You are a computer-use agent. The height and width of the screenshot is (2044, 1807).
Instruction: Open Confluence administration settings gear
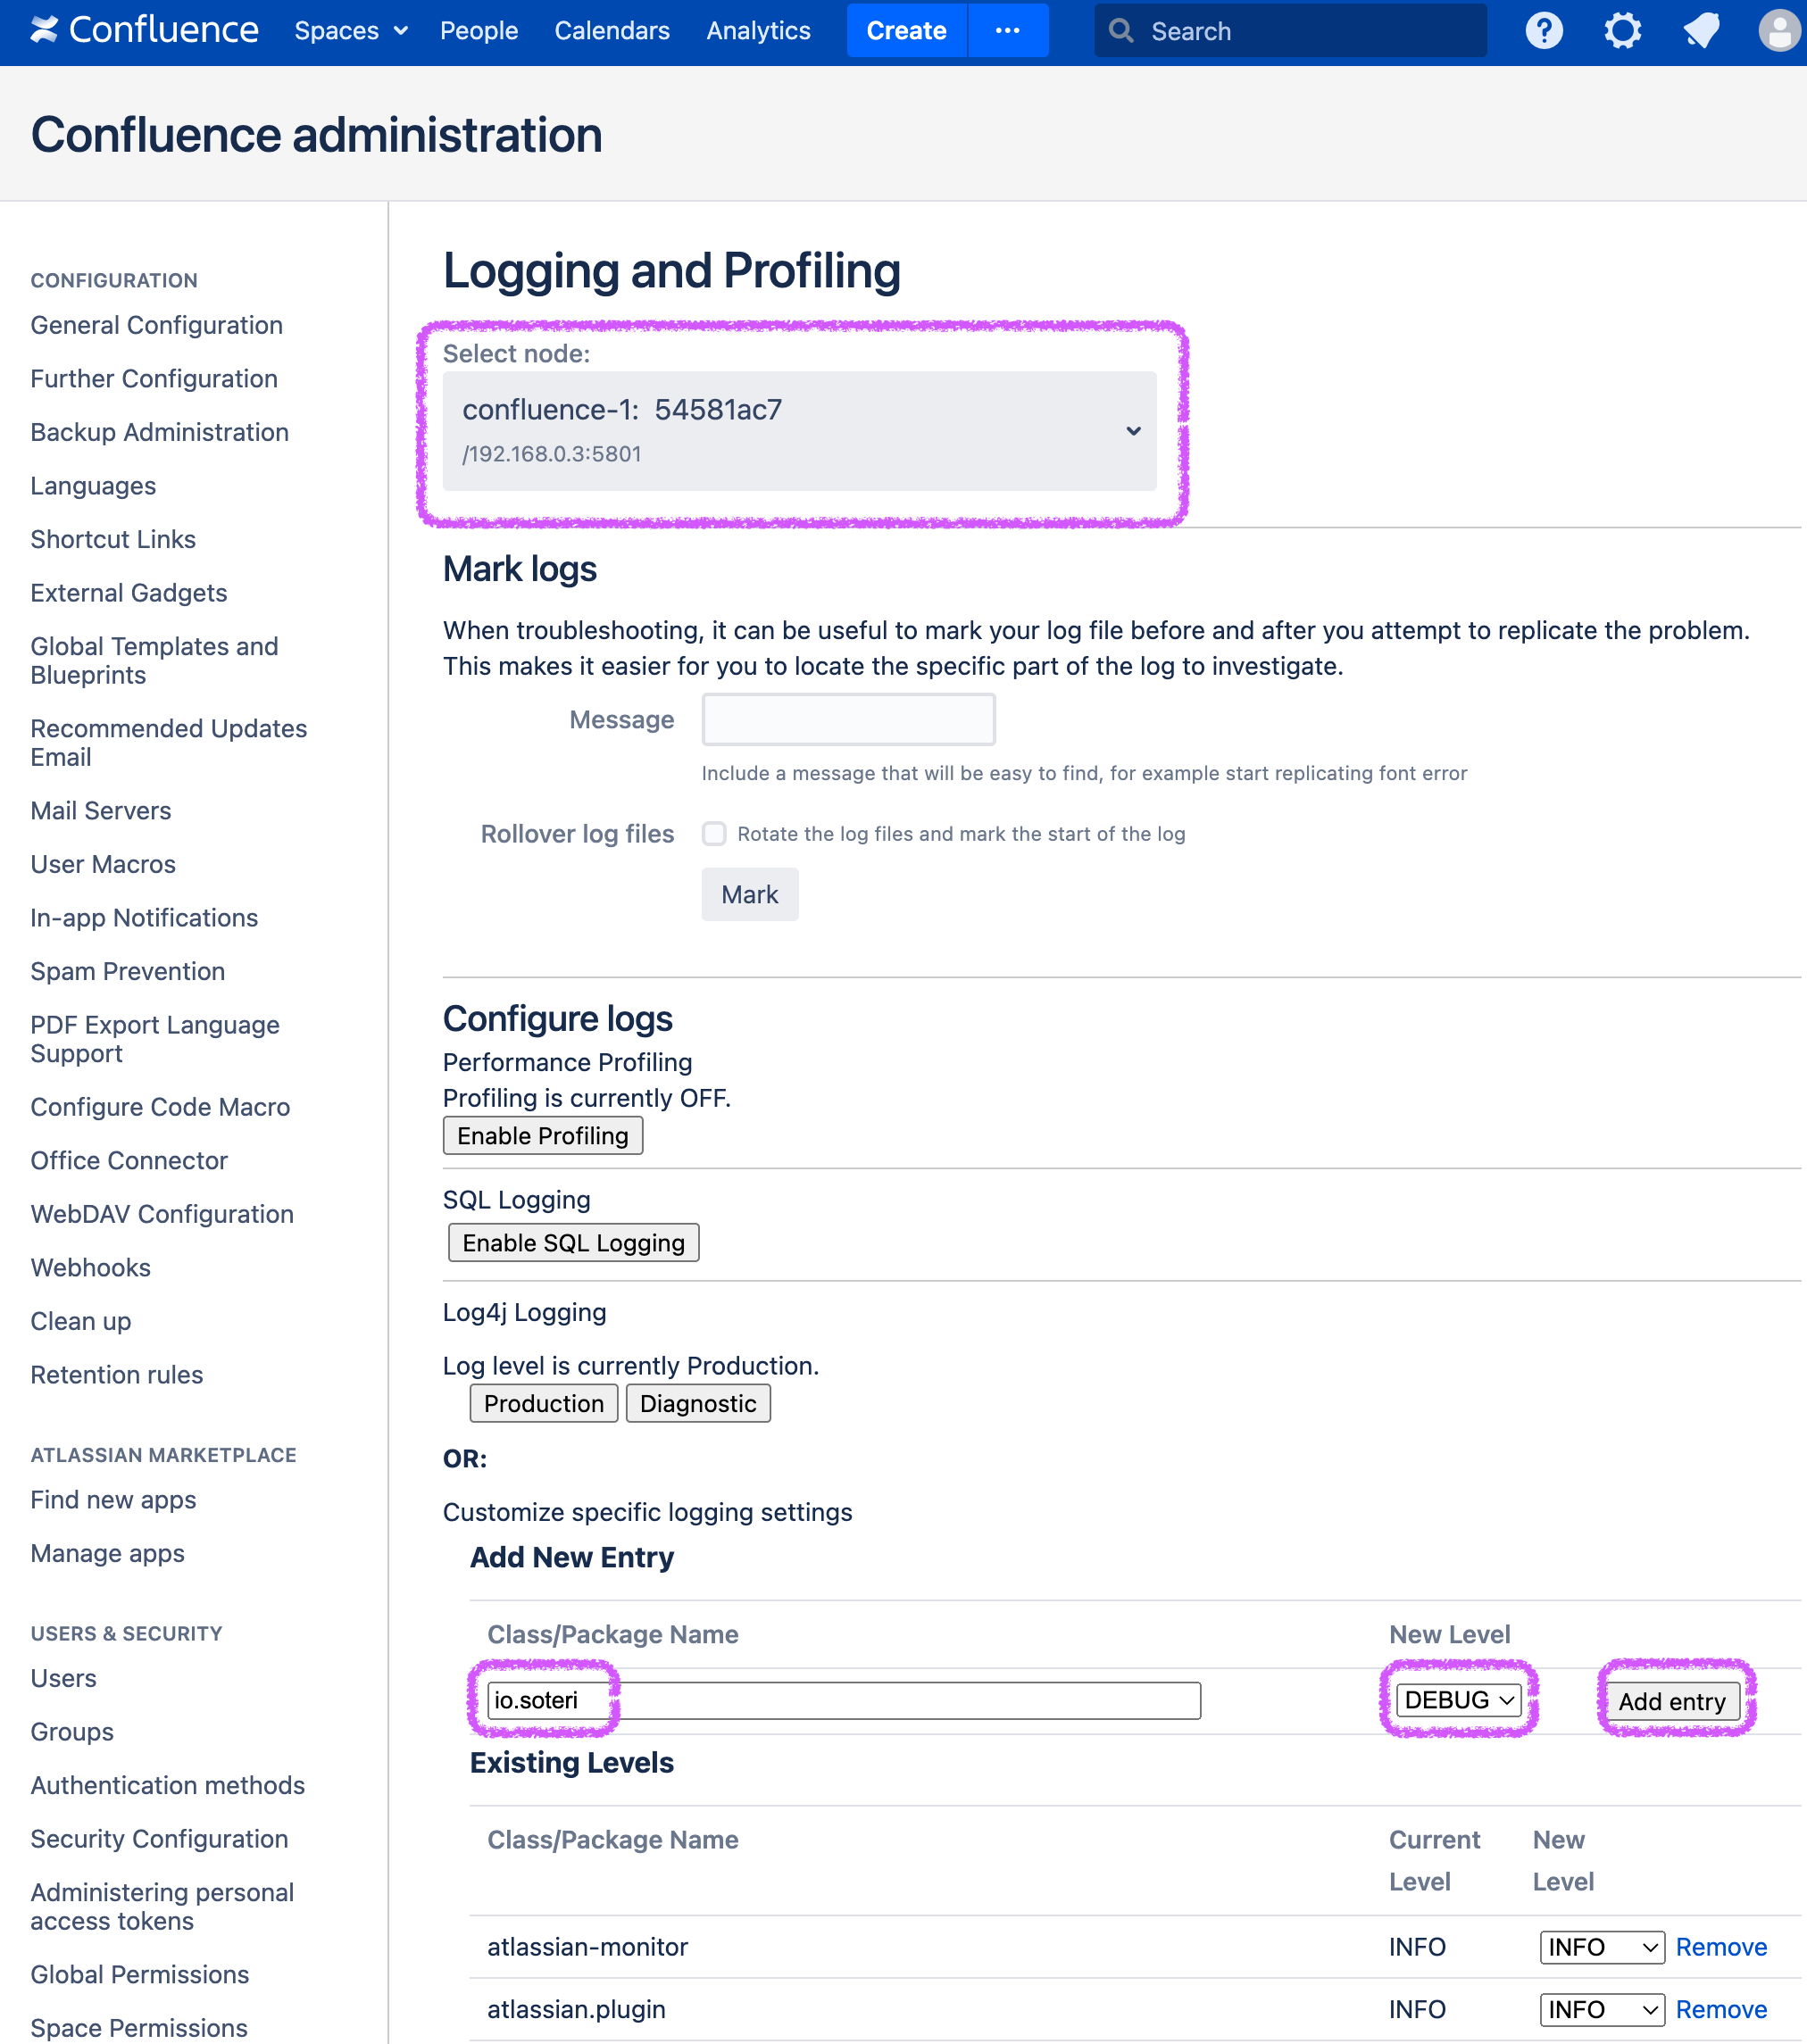tap(1621, 30)
